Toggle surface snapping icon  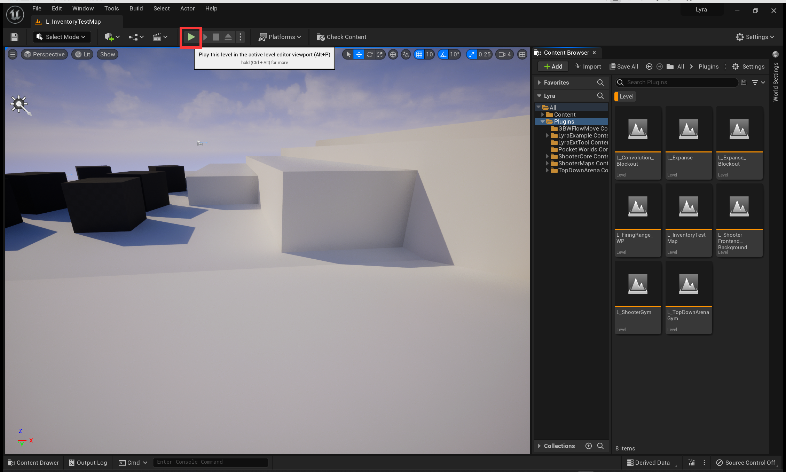406,54
